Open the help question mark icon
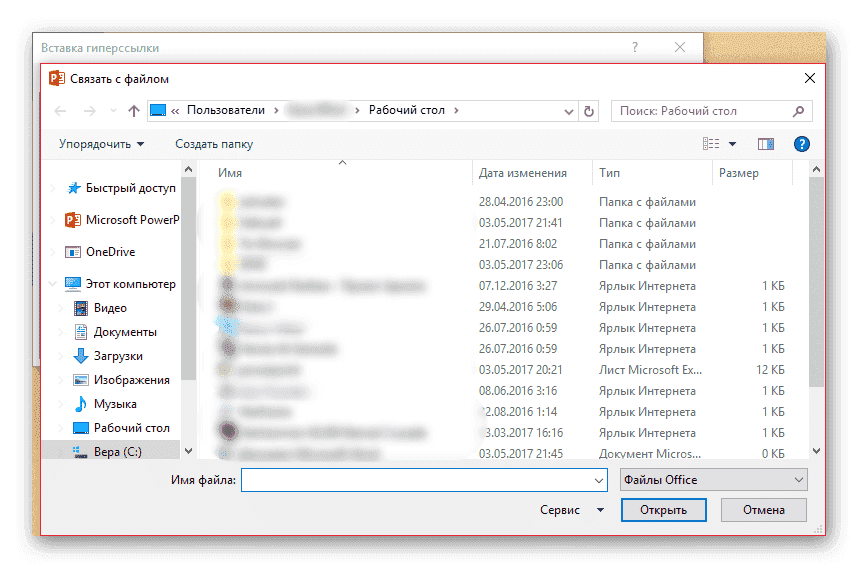Screen dimensions: 858x568 point(801,144)
